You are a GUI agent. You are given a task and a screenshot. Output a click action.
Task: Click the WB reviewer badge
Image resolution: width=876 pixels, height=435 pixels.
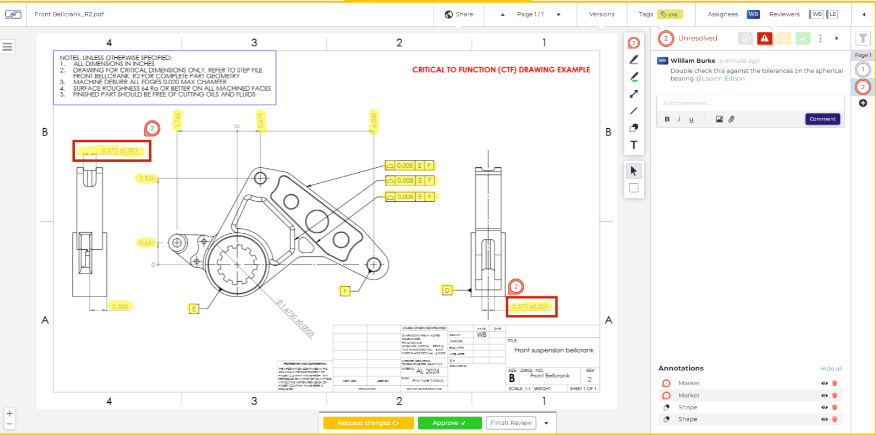click(817, 15)
